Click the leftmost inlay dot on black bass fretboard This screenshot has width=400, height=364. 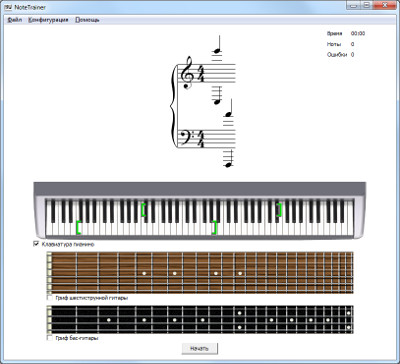click(x=109, y=320)
